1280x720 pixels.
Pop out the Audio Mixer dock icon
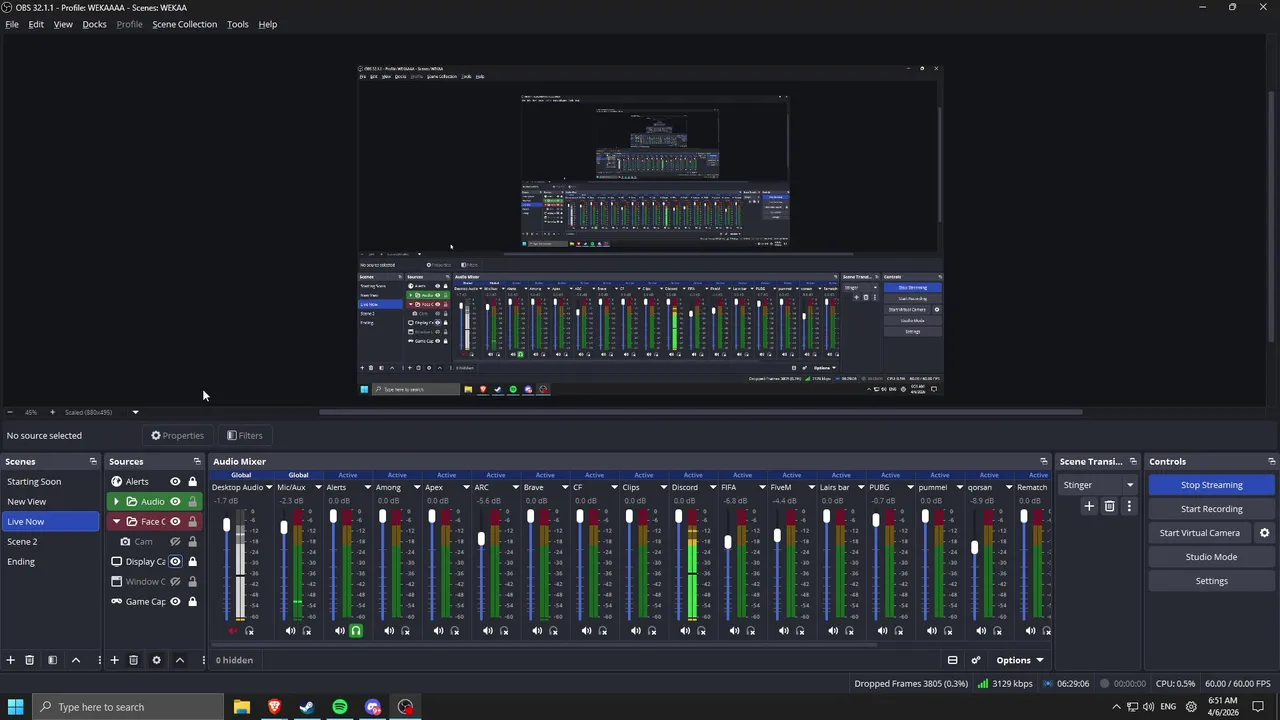pos(1044,462)
